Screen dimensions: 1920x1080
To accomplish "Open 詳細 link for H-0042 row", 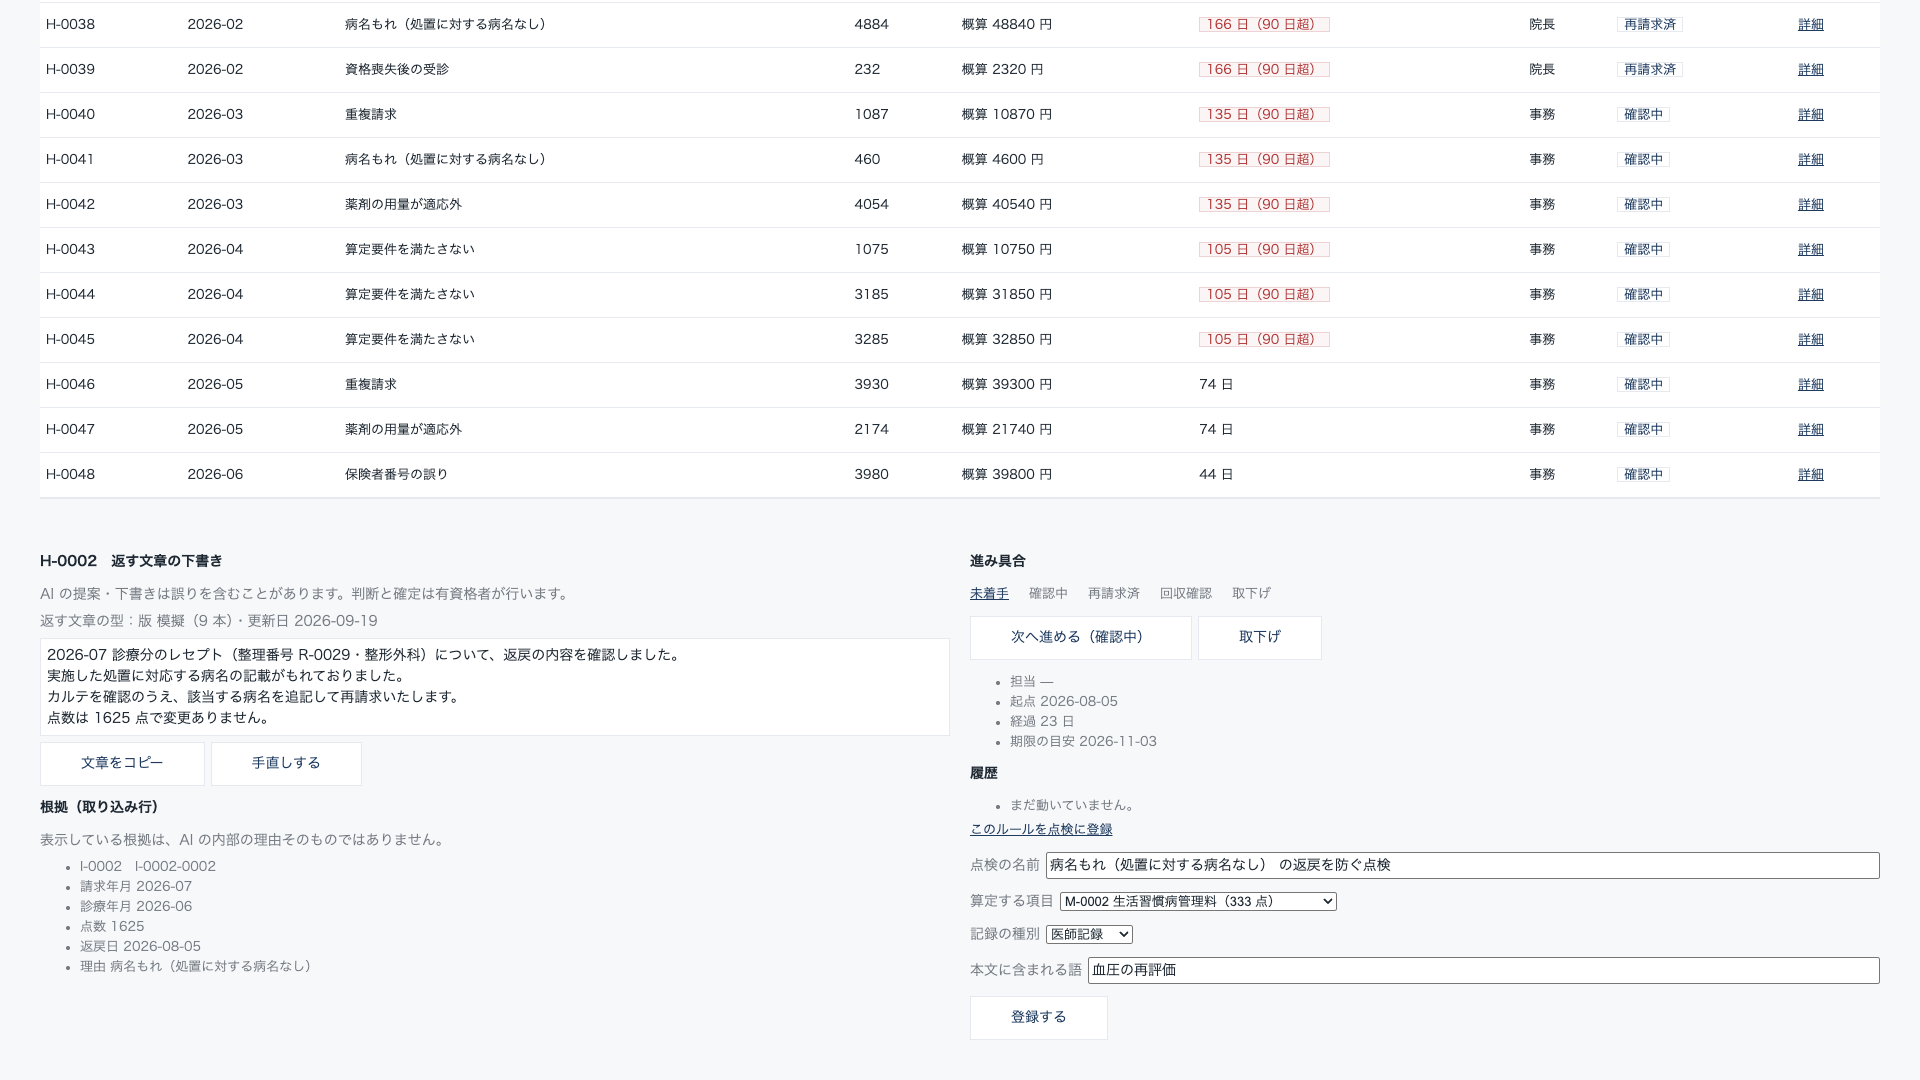I will [x=1810, y=205].
